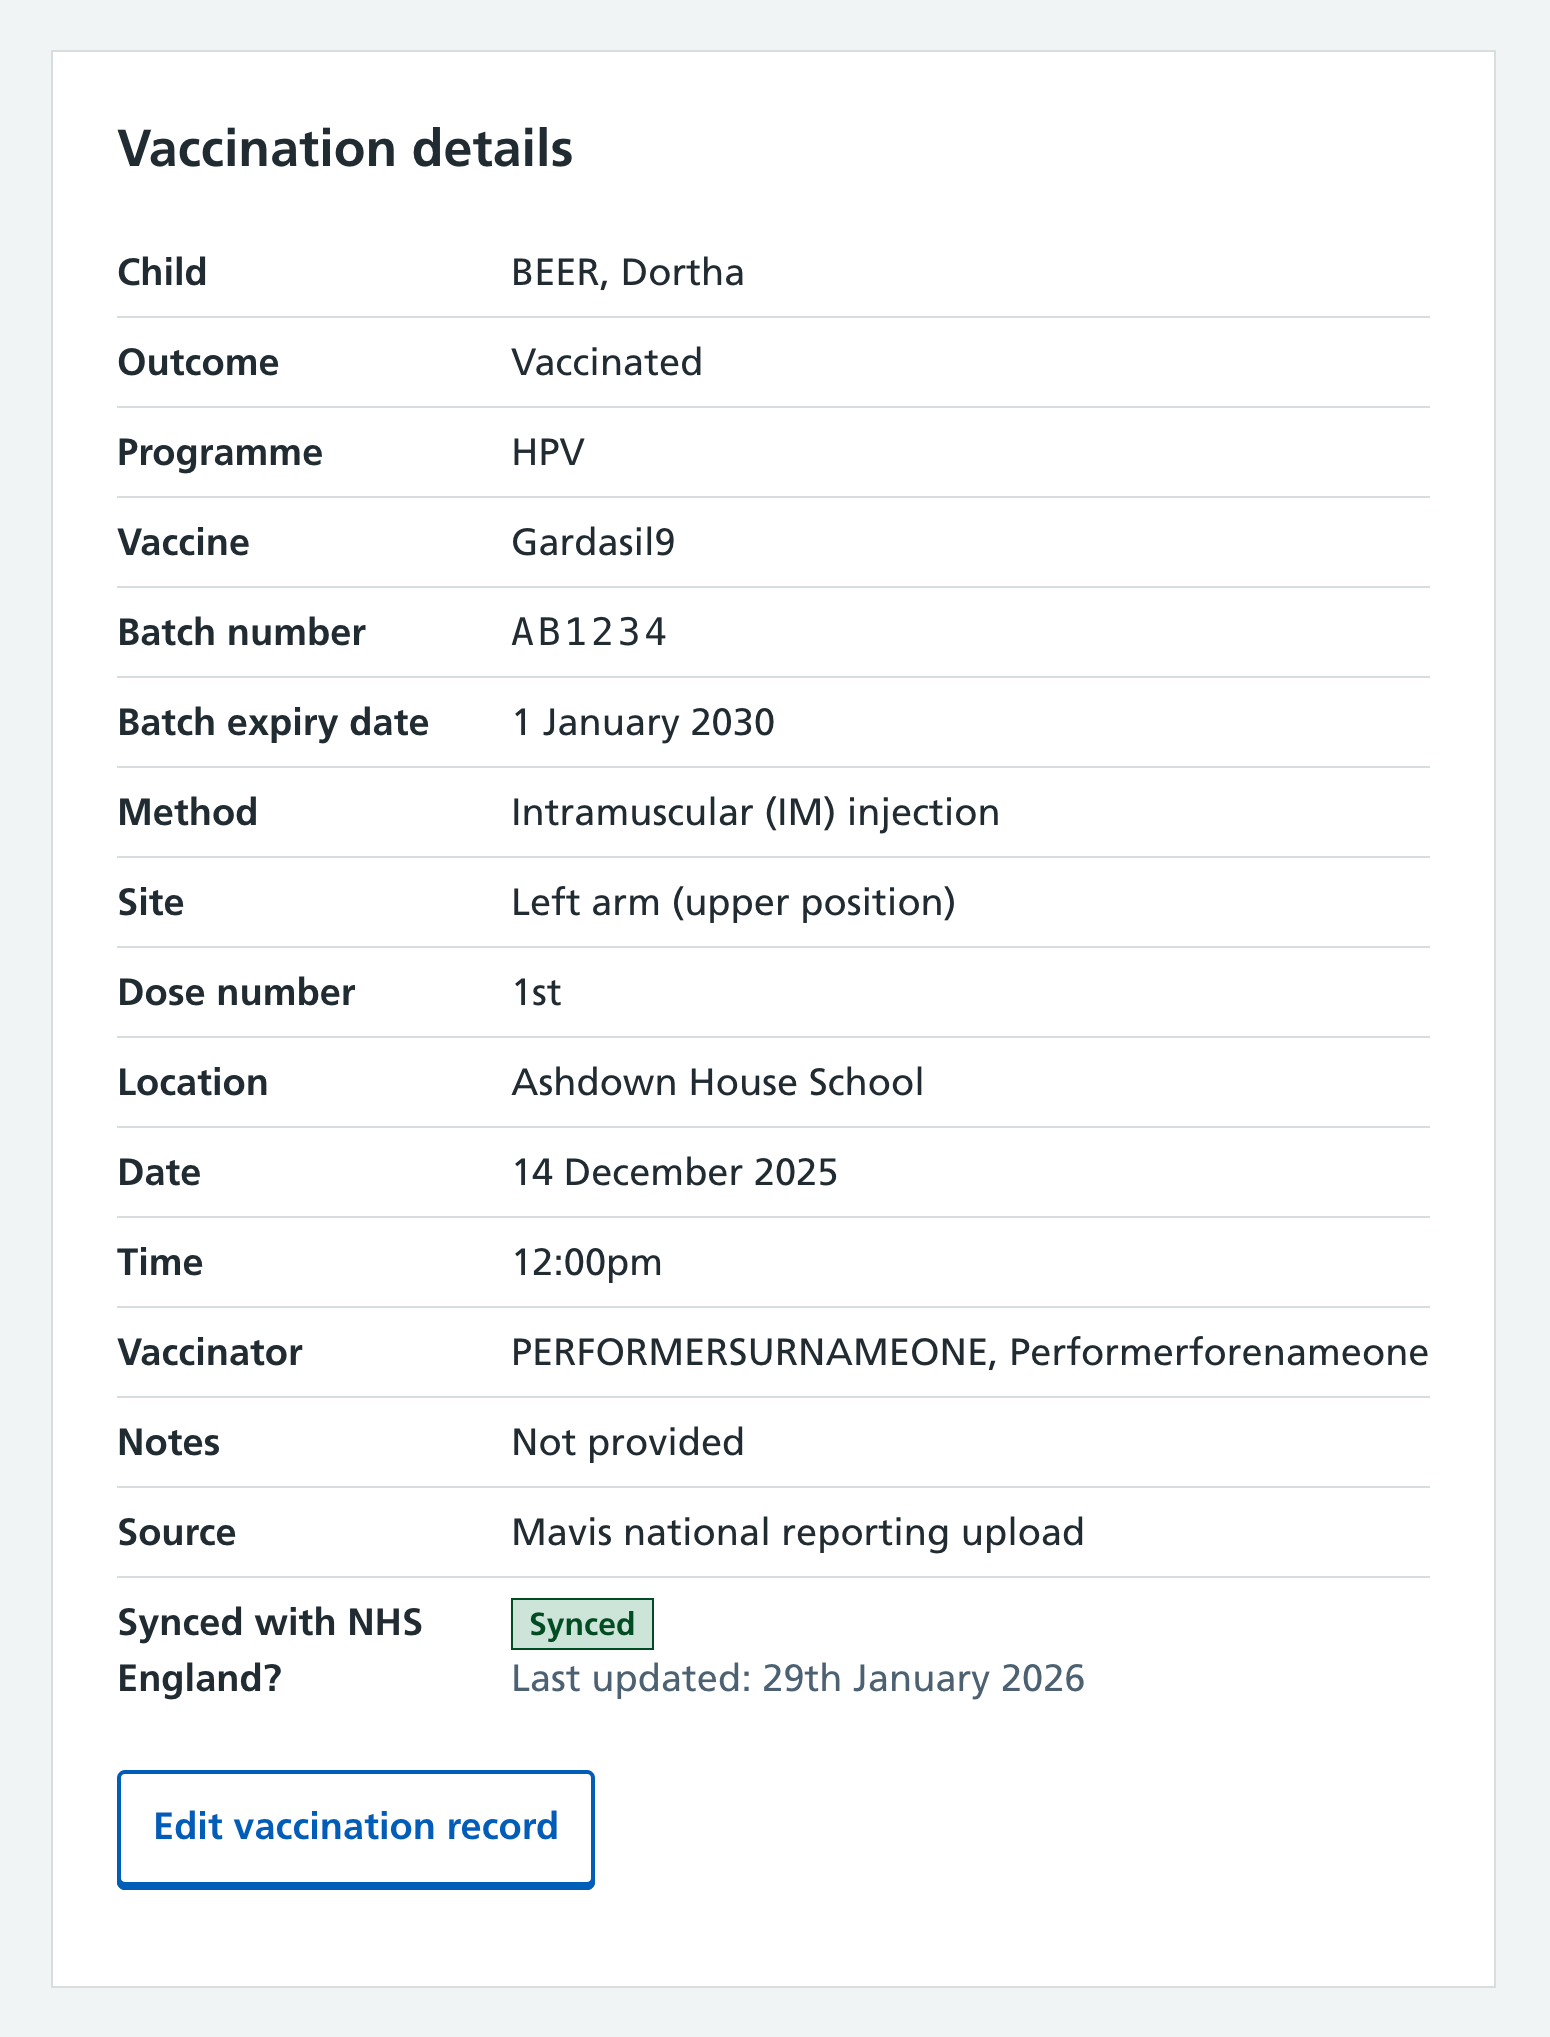Click the Left arm site value

click(x=733, y=902)
